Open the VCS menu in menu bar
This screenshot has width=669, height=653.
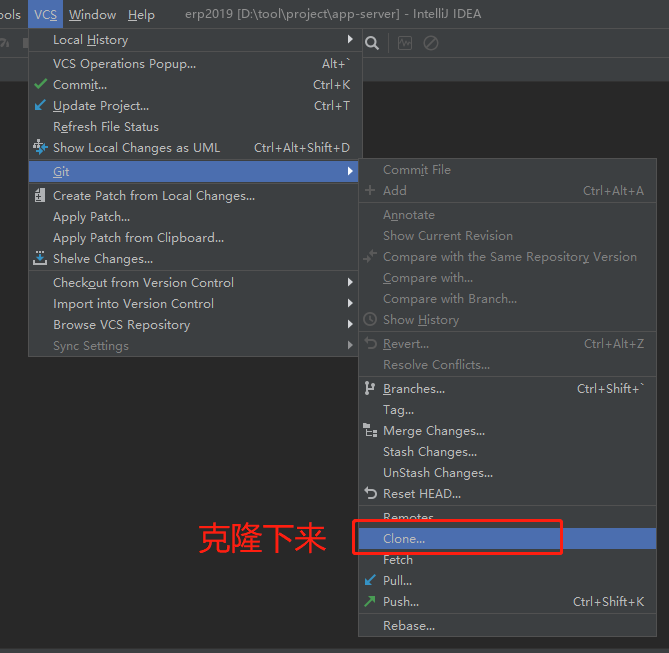coord(45,15)
